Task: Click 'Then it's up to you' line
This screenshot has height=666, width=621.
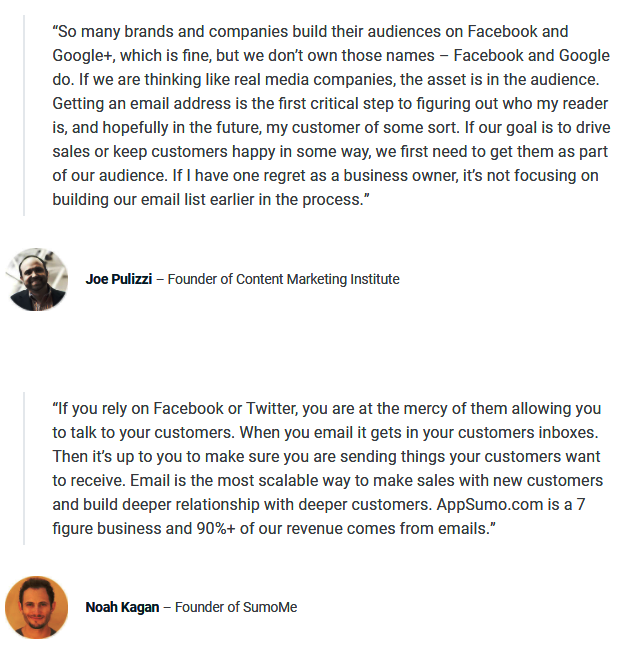Action: click(x=326, y=457)
